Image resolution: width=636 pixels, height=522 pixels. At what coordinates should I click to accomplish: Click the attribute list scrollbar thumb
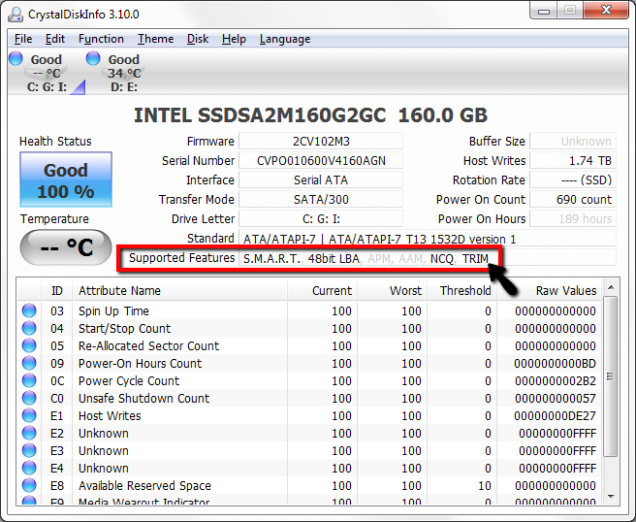pyautogui.click(x=610, y=376)
